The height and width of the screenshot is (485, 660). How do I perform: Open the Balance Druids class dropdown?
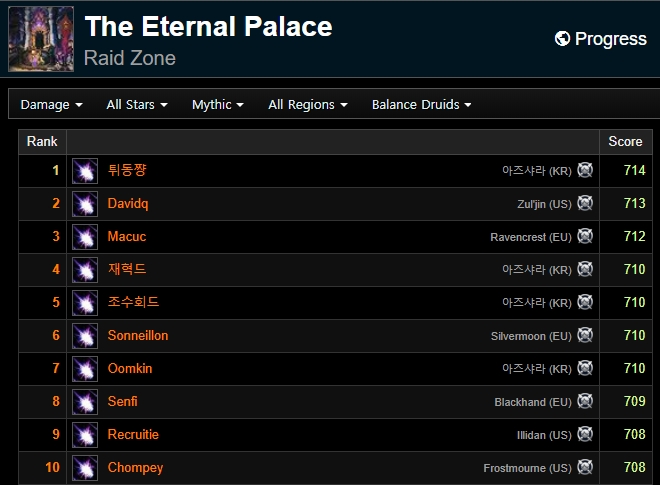[x=421, y=104]
